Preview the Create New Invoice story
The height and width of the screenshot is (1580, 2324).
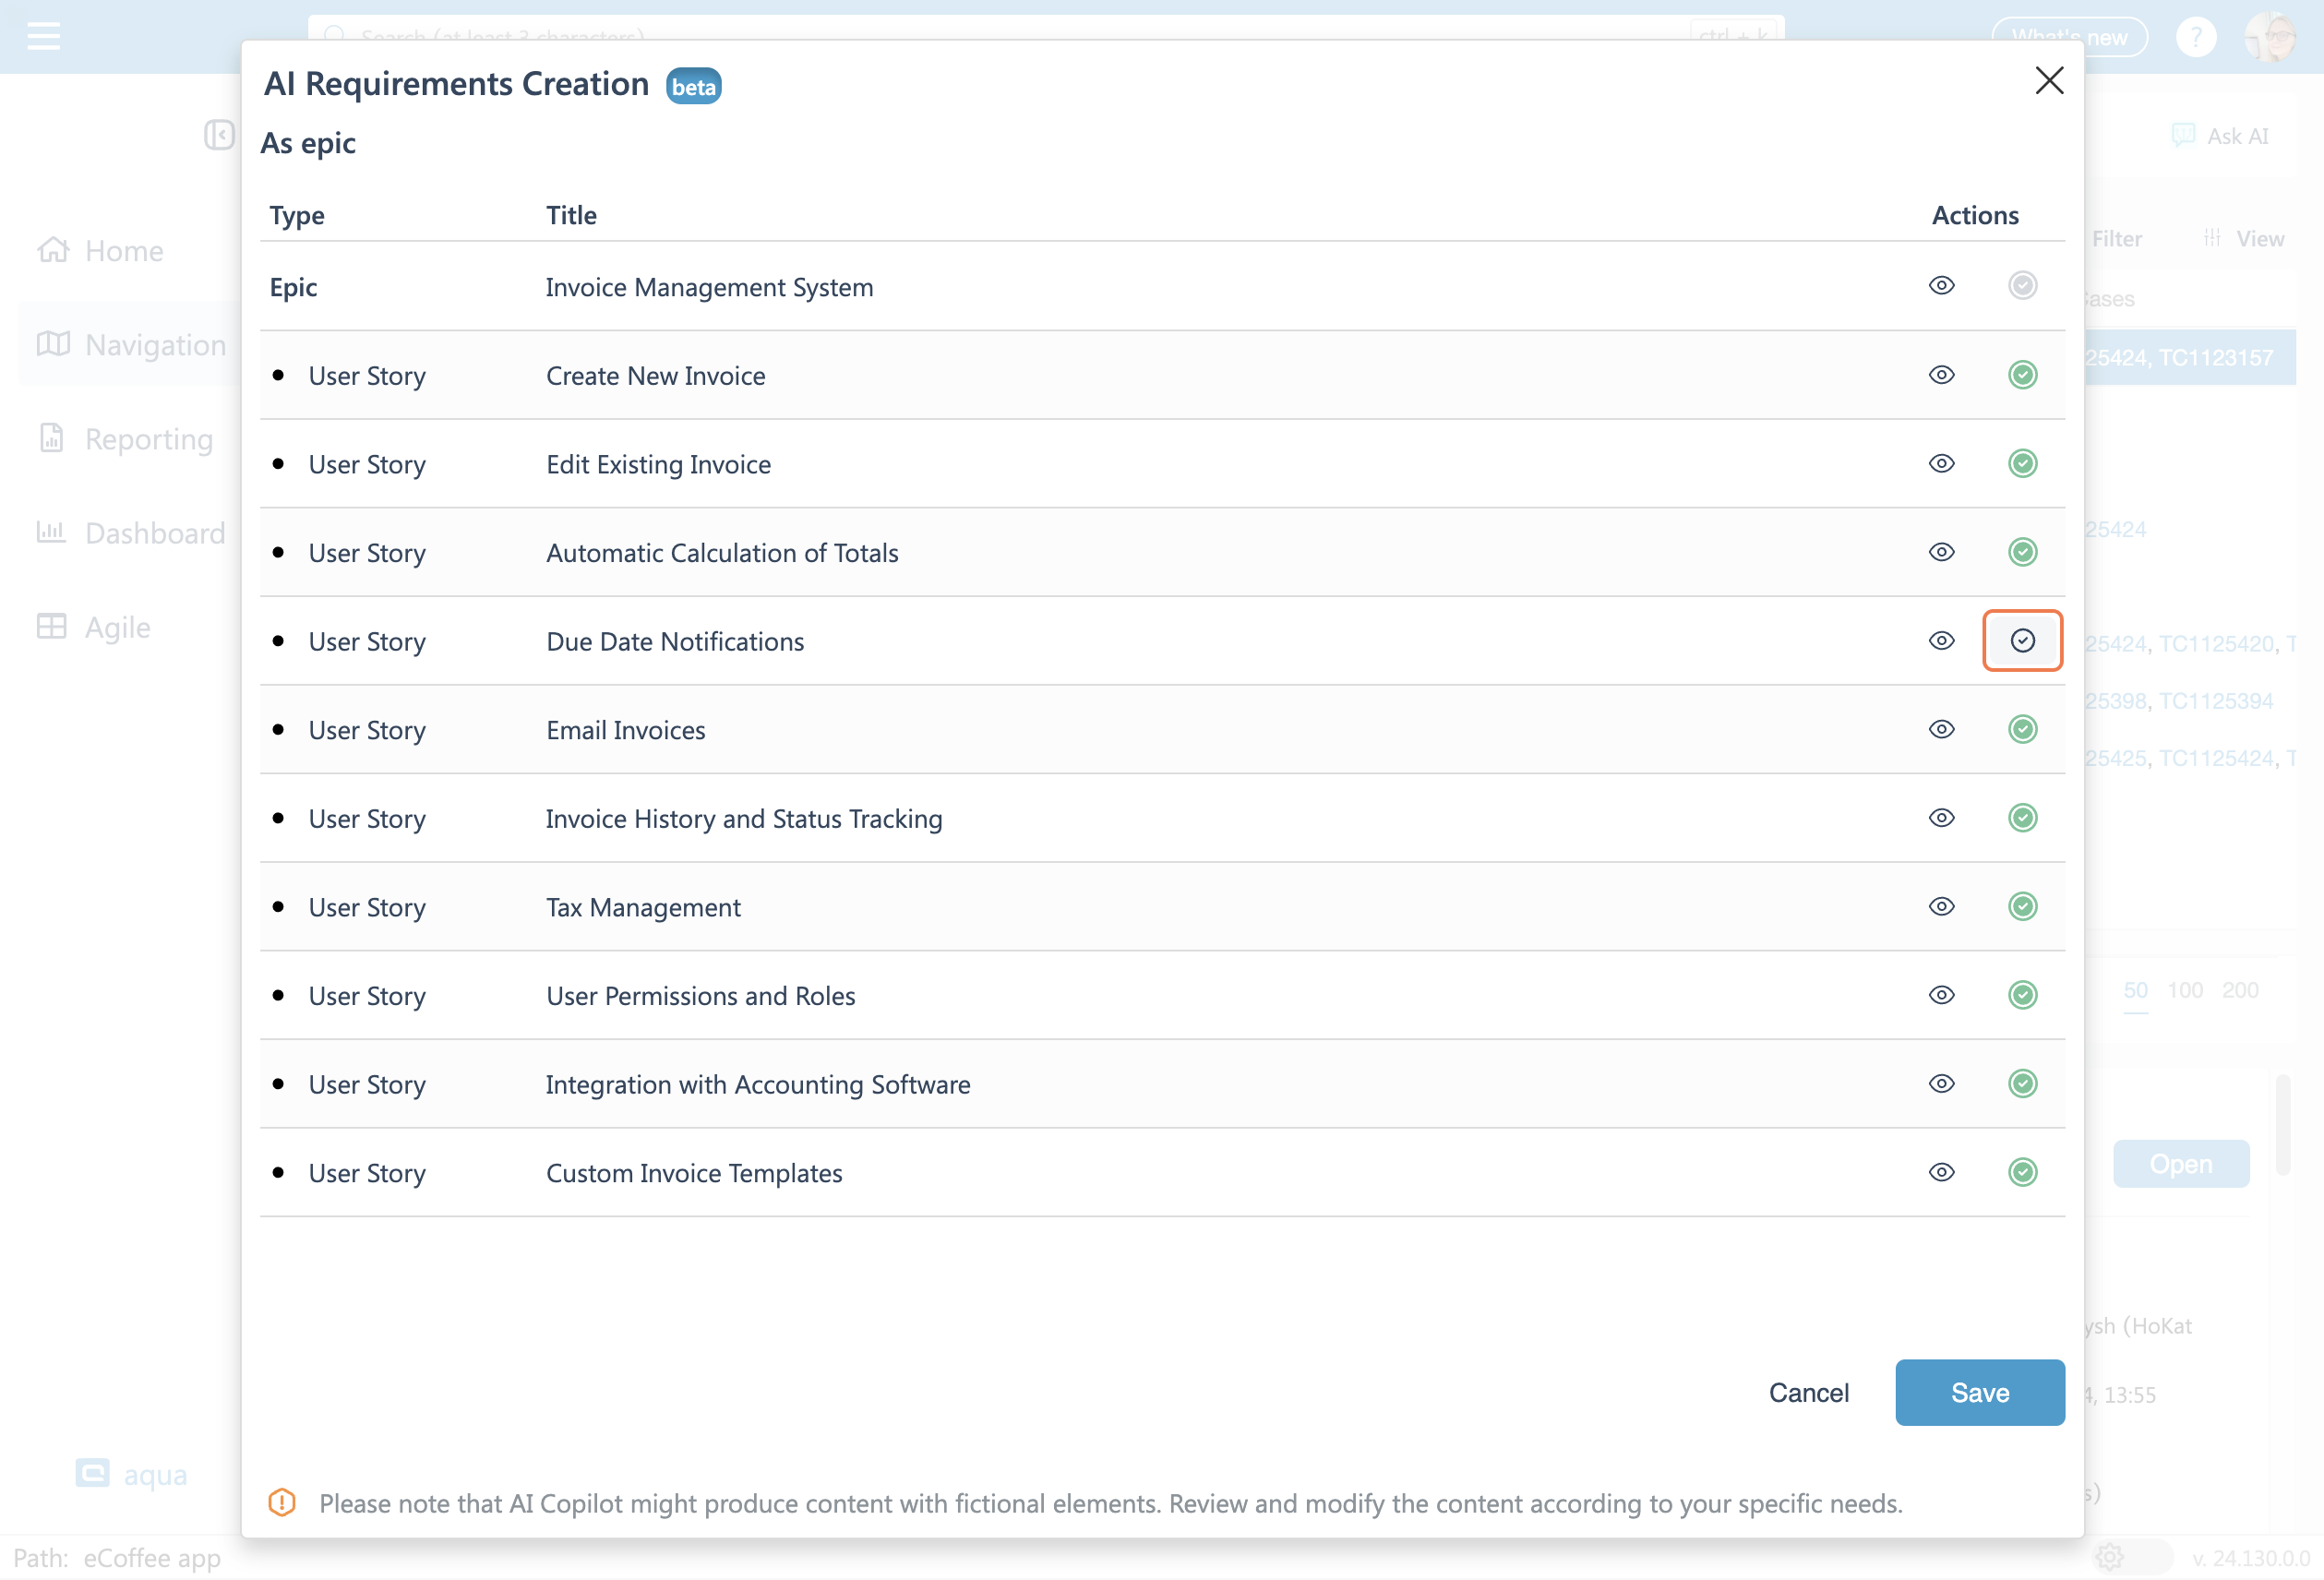[1941, 375]
